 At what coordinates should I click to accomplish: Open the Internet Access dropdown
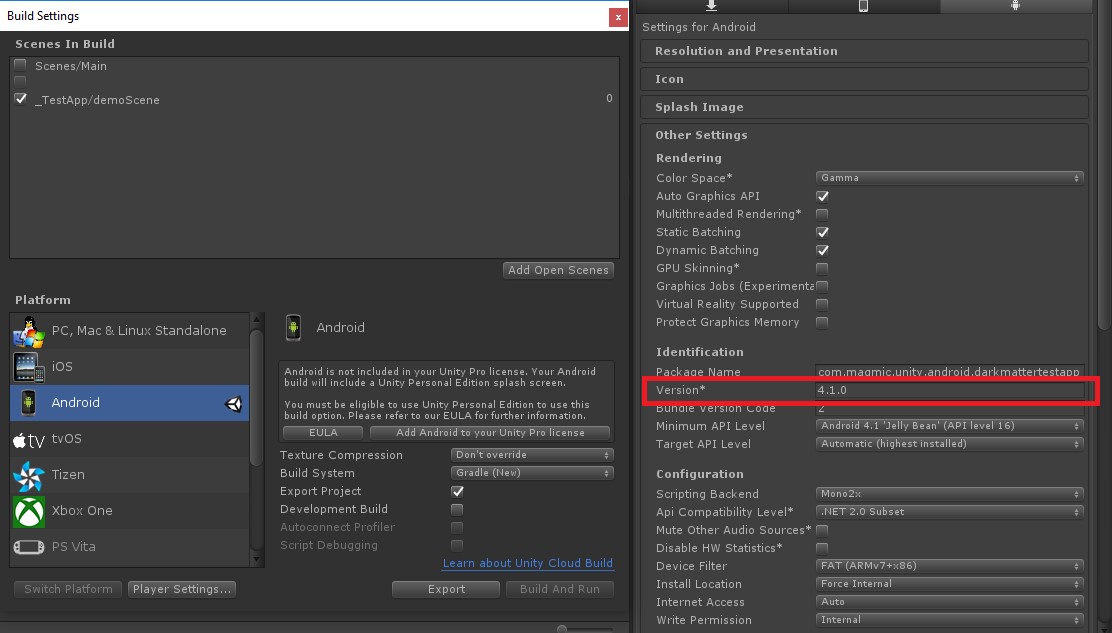coord(950,602)
